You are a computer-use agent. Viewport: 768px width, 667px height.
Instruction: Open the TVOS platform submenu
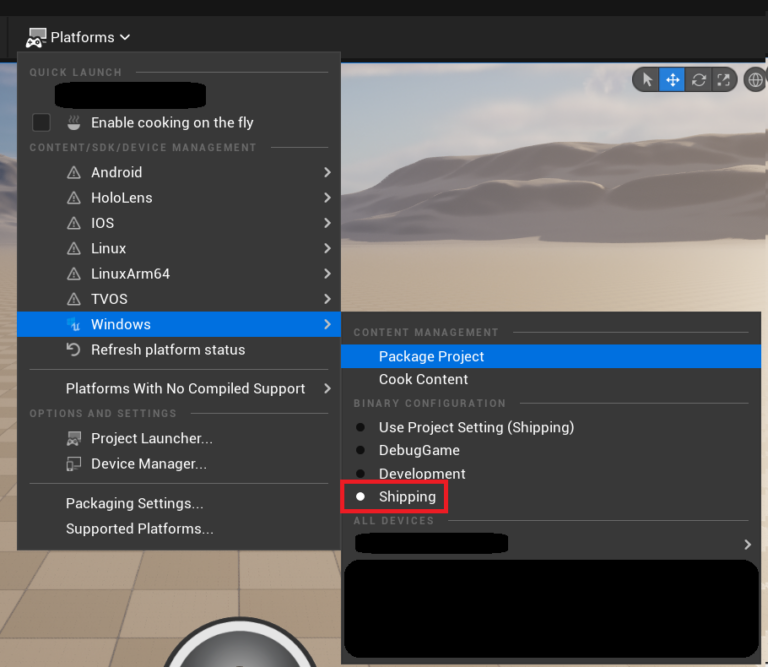pos(179,299)
